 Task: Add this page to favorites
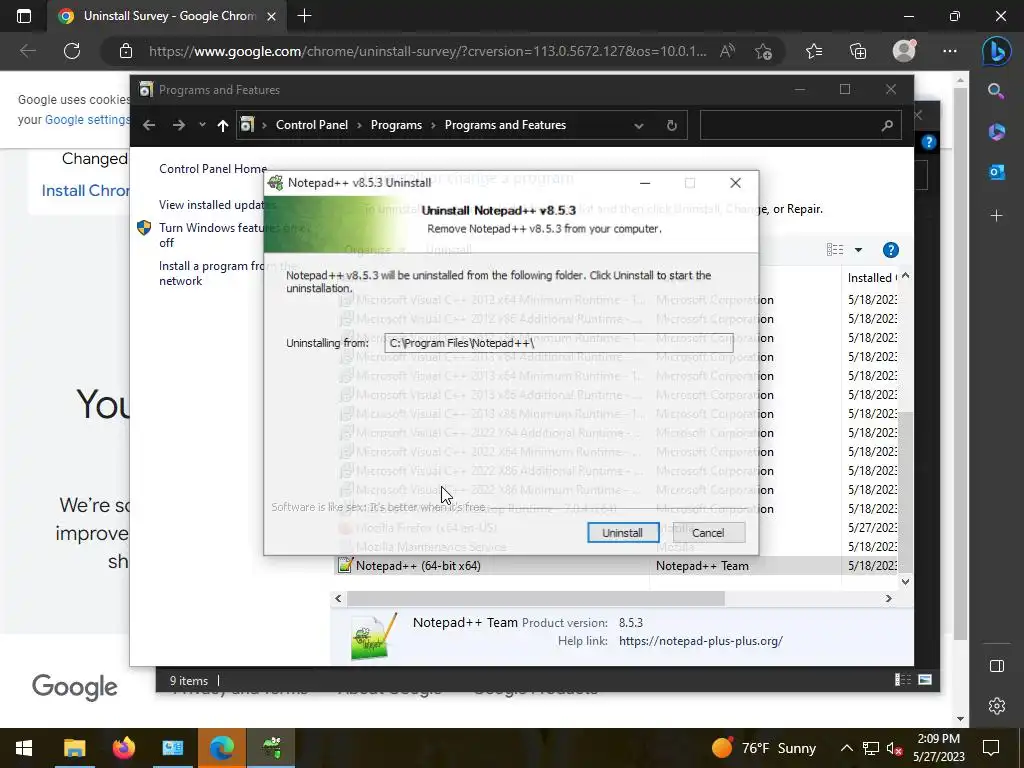pyautogui.click(x=763, y=51)
